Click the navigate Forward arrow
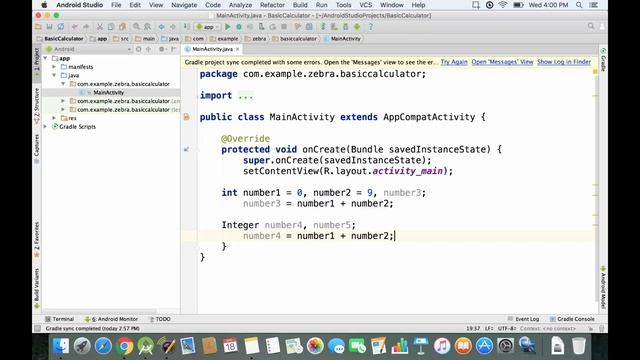Screen dimensions: 640x360 (173, 27)
